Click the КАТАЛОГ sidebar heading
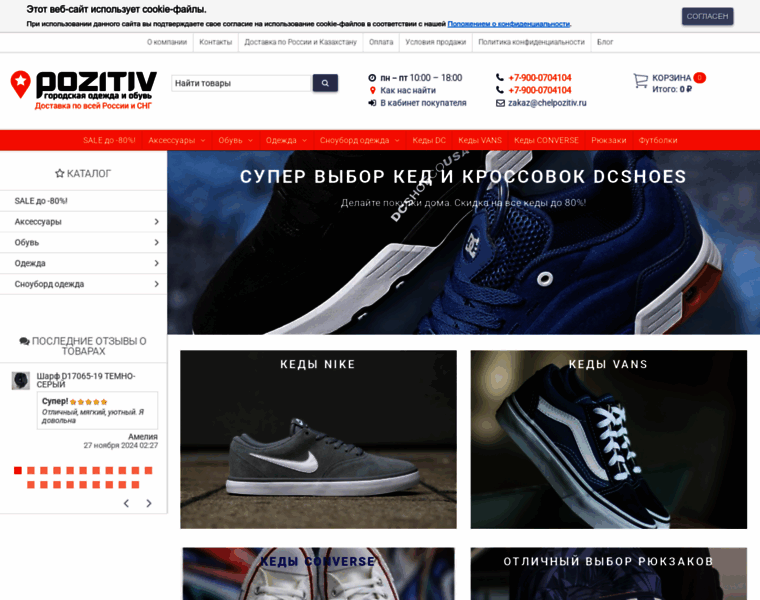Screen dimensions: 760x600 pos(83,174)
